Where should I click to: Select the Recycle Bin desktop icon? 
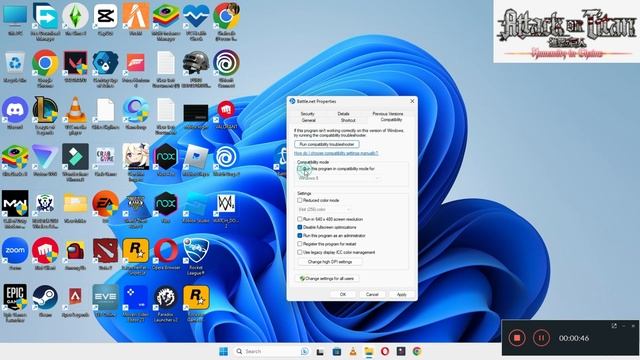click(x=15, y=65)
